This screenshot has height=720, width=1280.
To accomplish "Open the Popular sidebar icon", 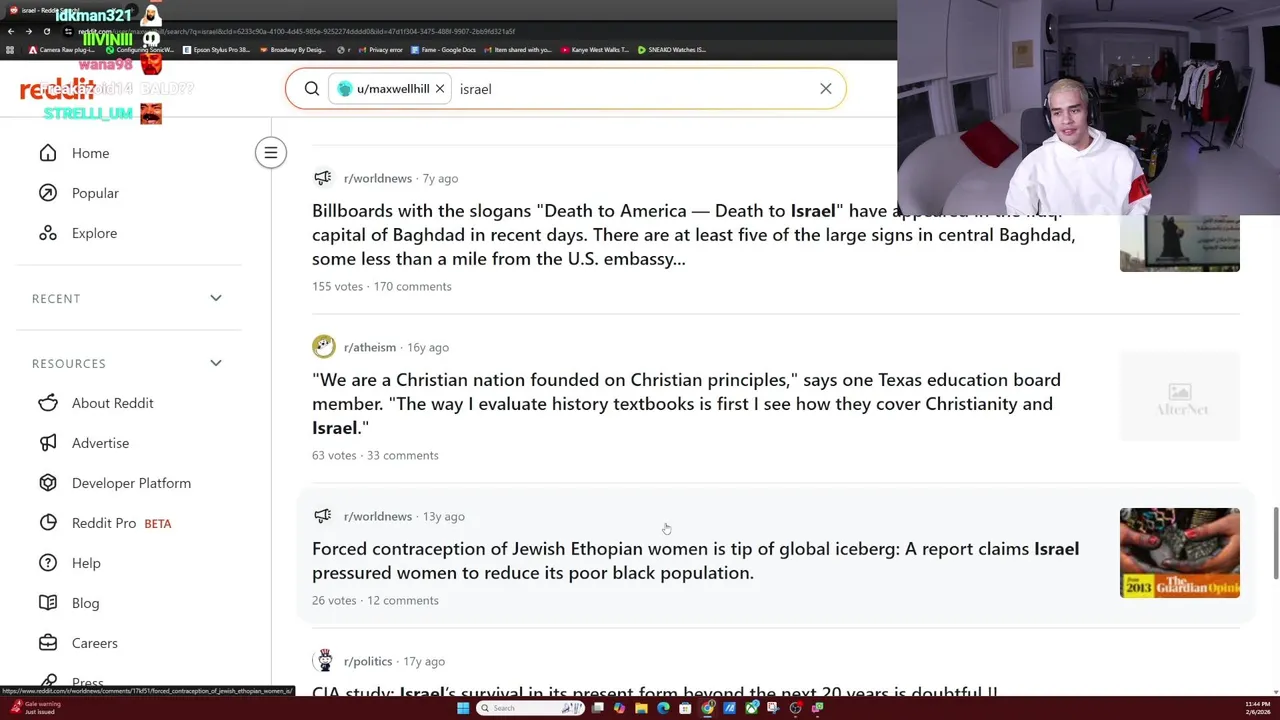I will pos(48,193).
